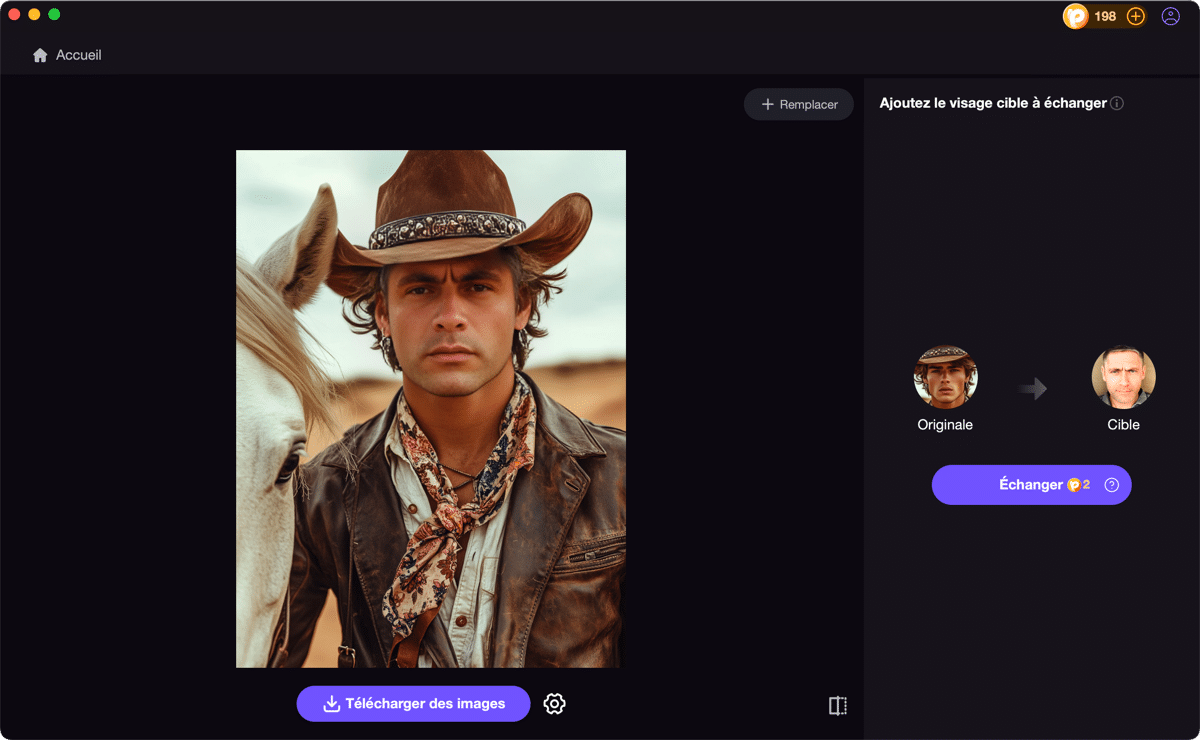Click the Échanger face swap button
The width and height of the screenshot is (1200, 740).
[x=1031, y=485]
